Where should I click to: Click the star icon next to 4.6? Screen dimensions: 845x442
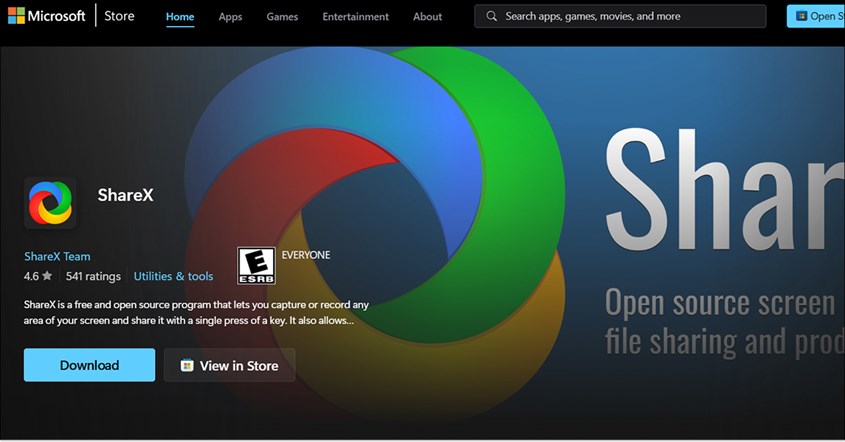(47, 276)
